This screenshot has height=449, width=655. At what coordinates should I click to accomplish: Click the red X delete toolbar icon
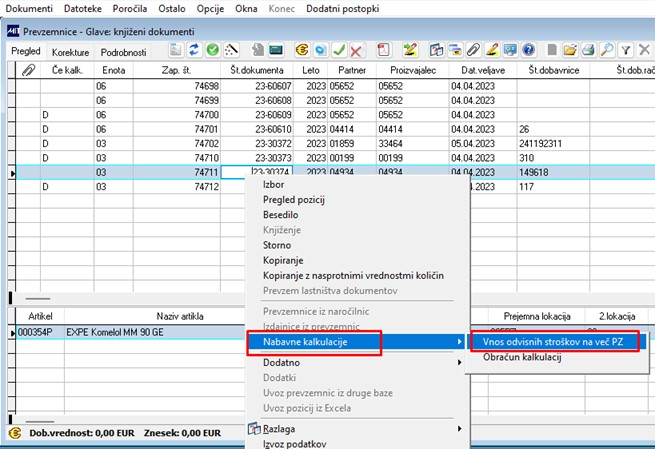[356, 49]
